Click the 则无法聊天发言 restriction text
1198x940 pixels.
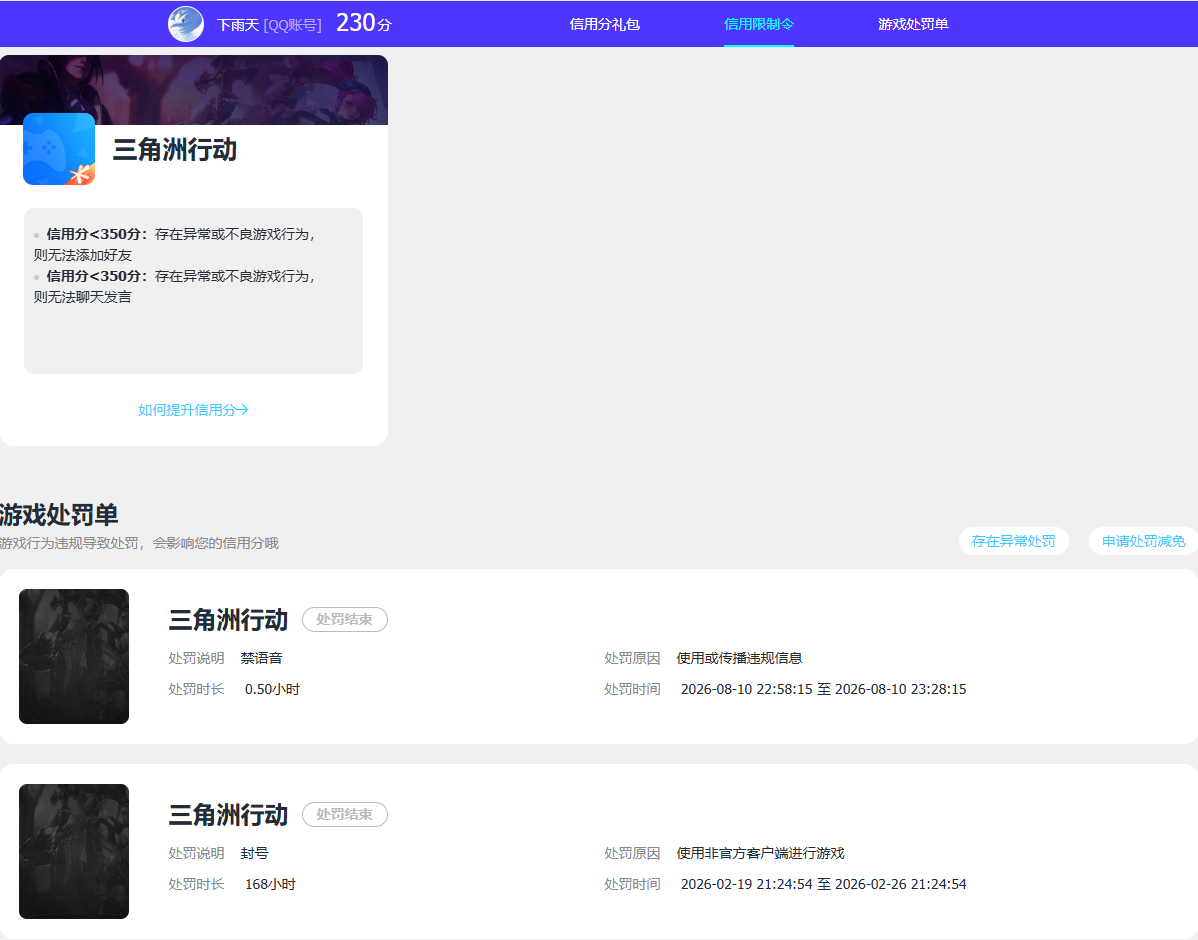pos(83,297)
